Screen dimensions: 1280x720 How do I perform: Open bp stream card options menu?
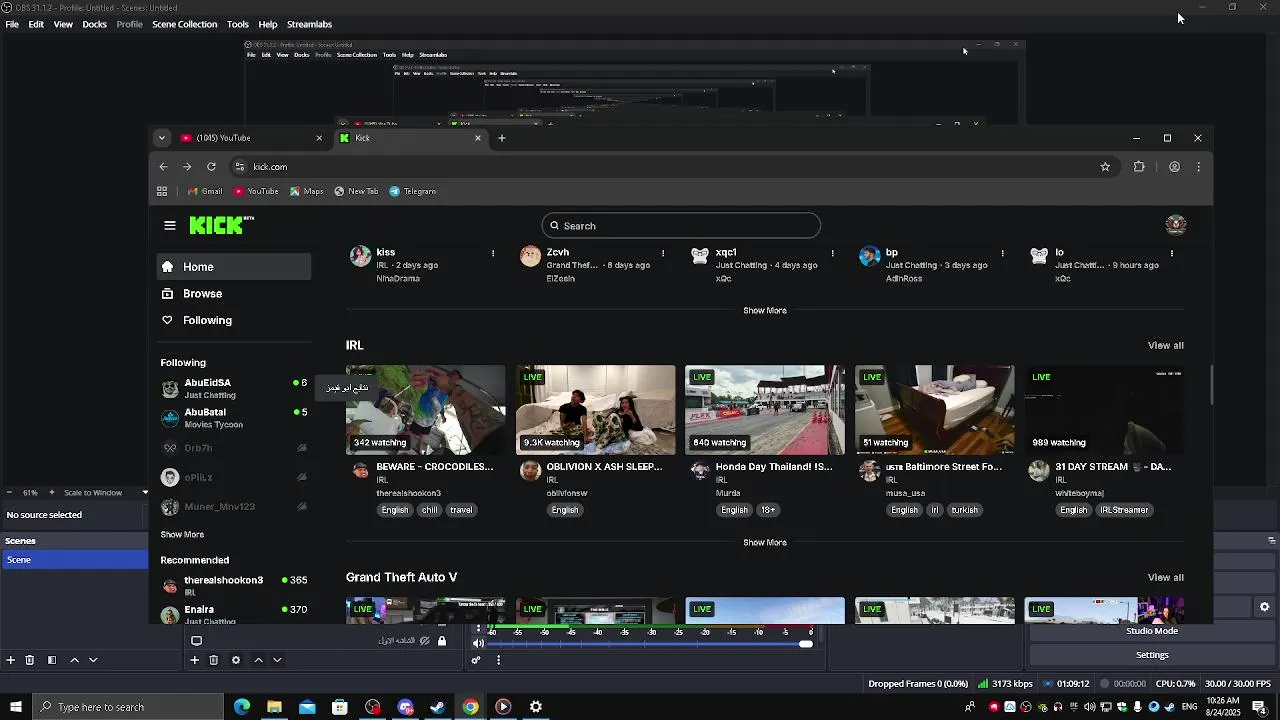pos(1002,254)
